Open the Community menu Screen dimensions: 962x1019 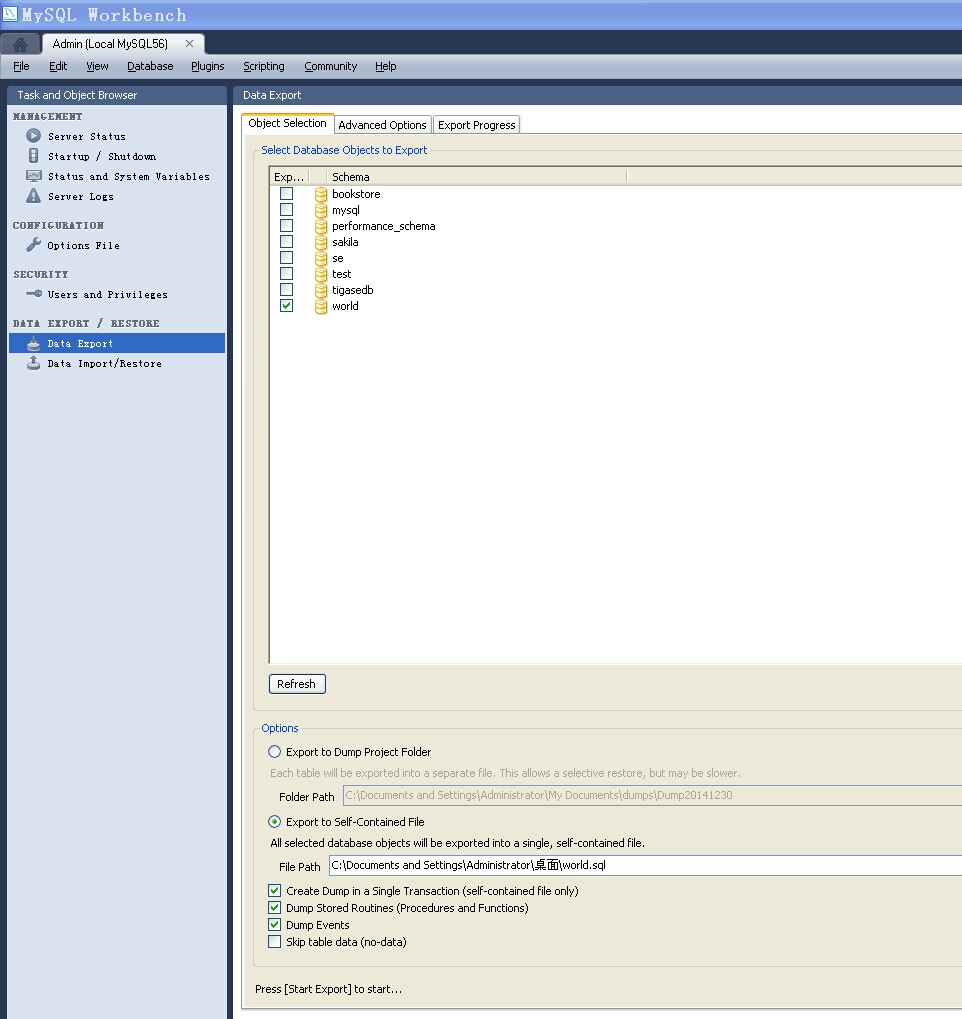click(x=331, y=66)
